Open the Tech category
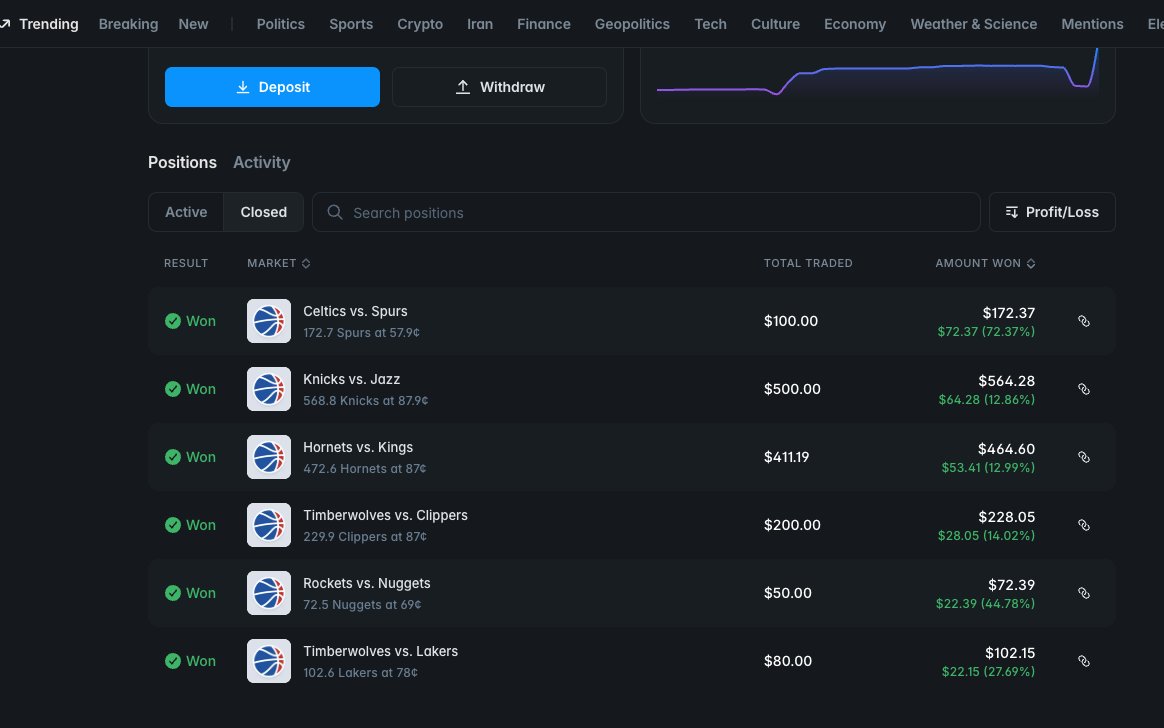The width and height of the screenshot is (1164, 728). point(710,24)
